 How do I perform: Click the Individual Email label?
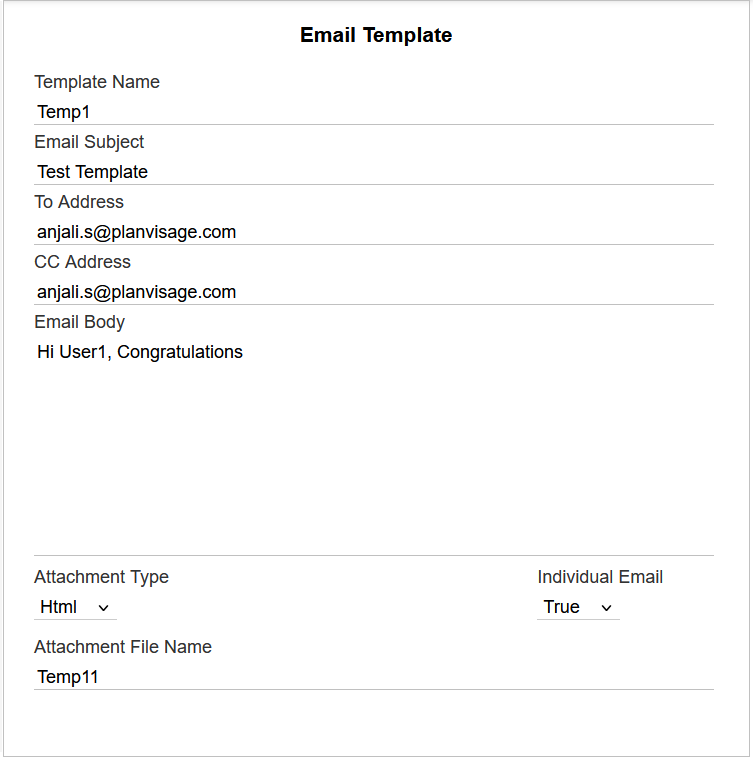[600, 577]
